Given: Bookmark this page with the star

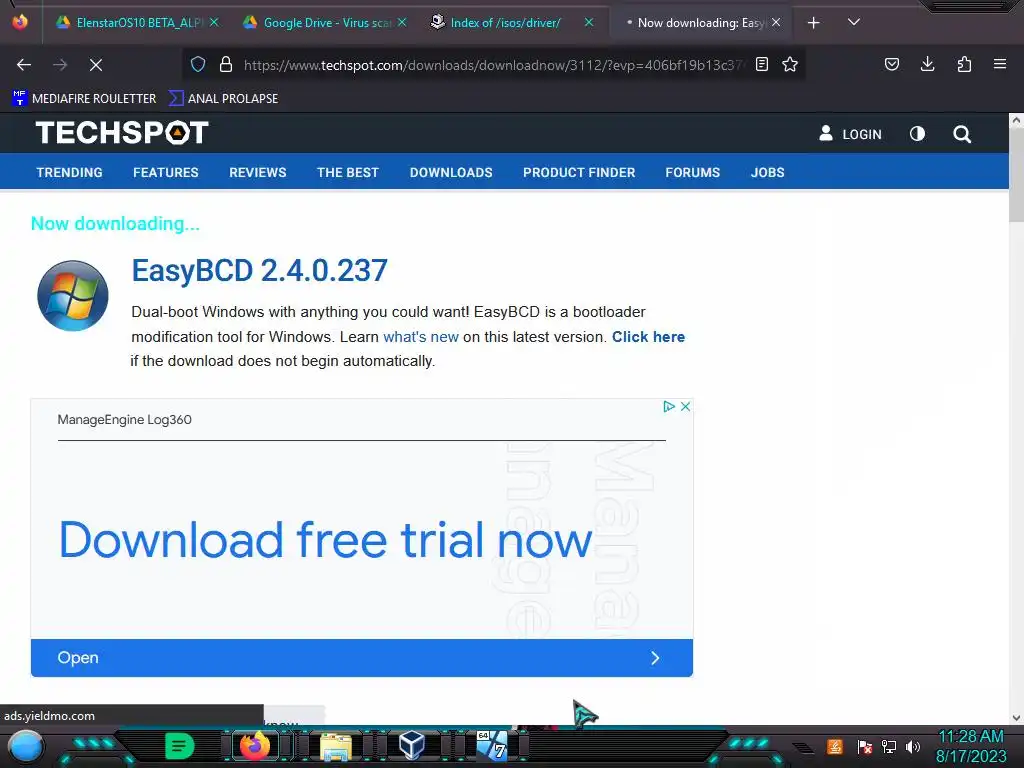Looking at the screenshot, I should (x=790, y=64).
